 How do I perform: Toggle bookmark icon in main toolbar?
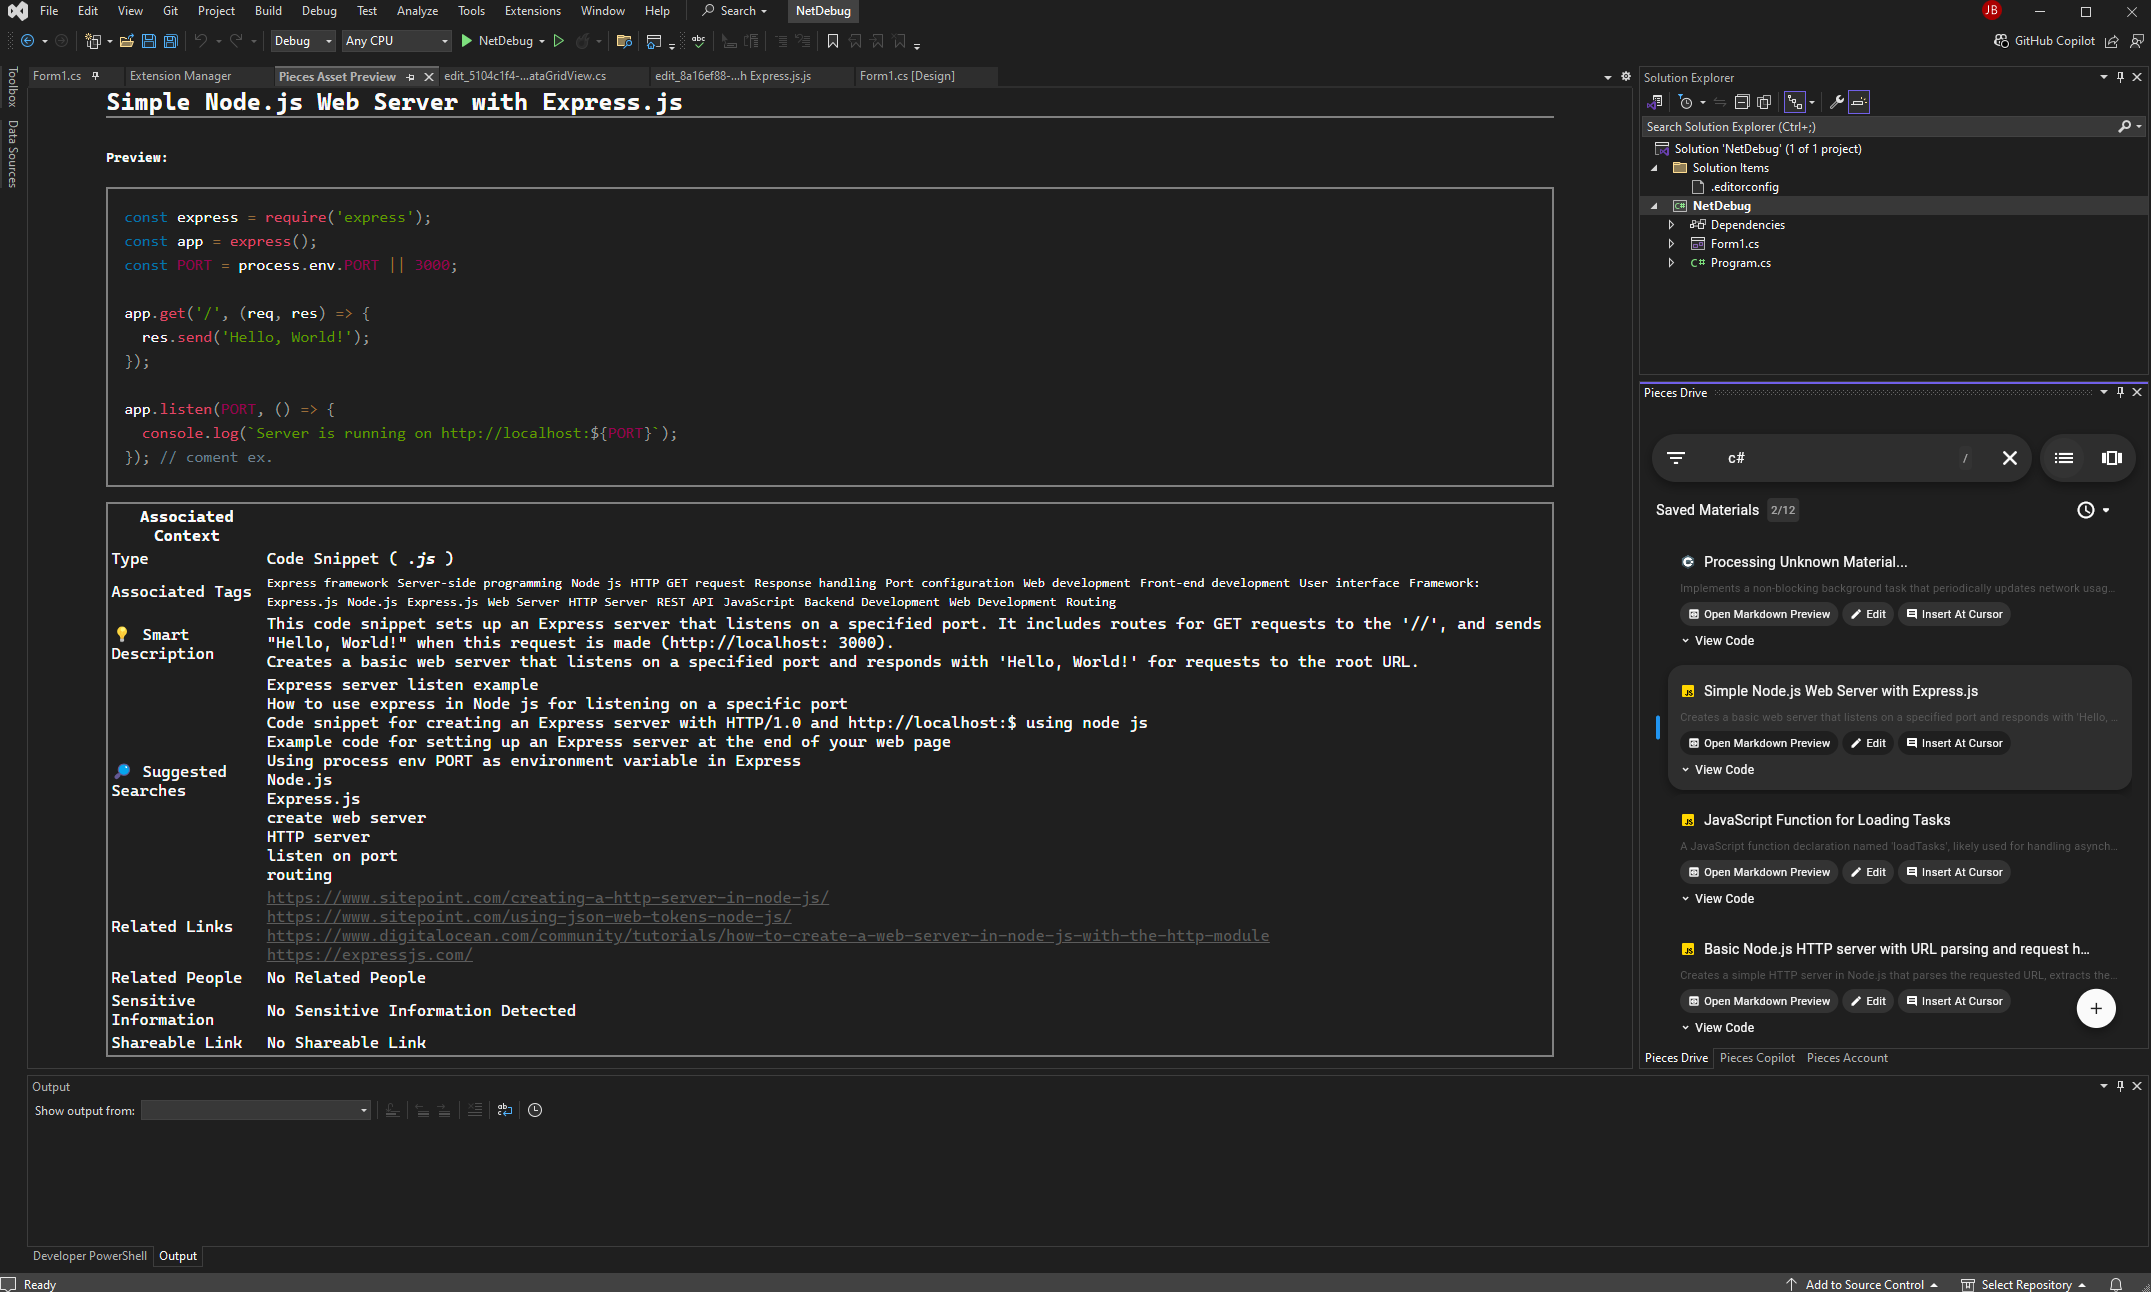[832, 41]
